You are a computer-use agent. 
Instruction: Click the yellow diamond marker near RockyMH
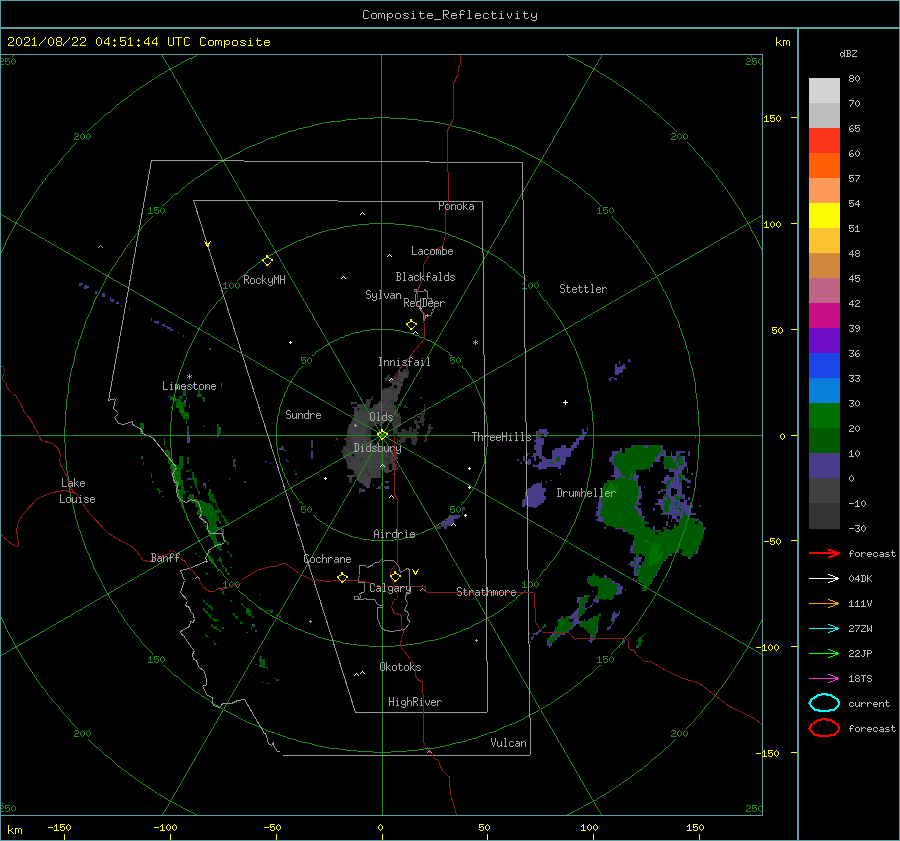pyautogui.click(x=267, y=261)
